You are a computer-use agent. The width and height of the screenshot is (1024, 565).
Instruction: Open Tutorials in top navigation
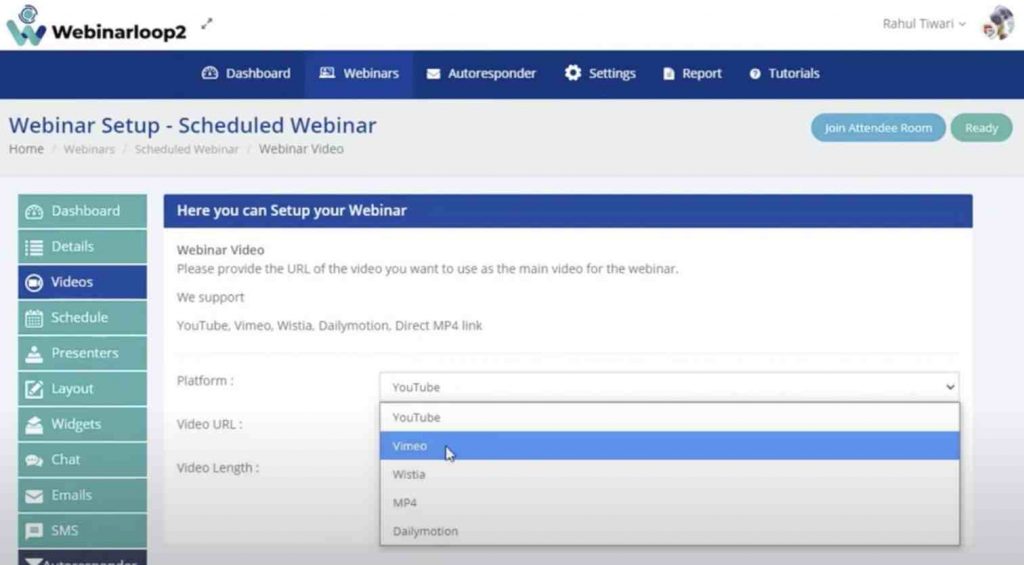coord(784,73)
